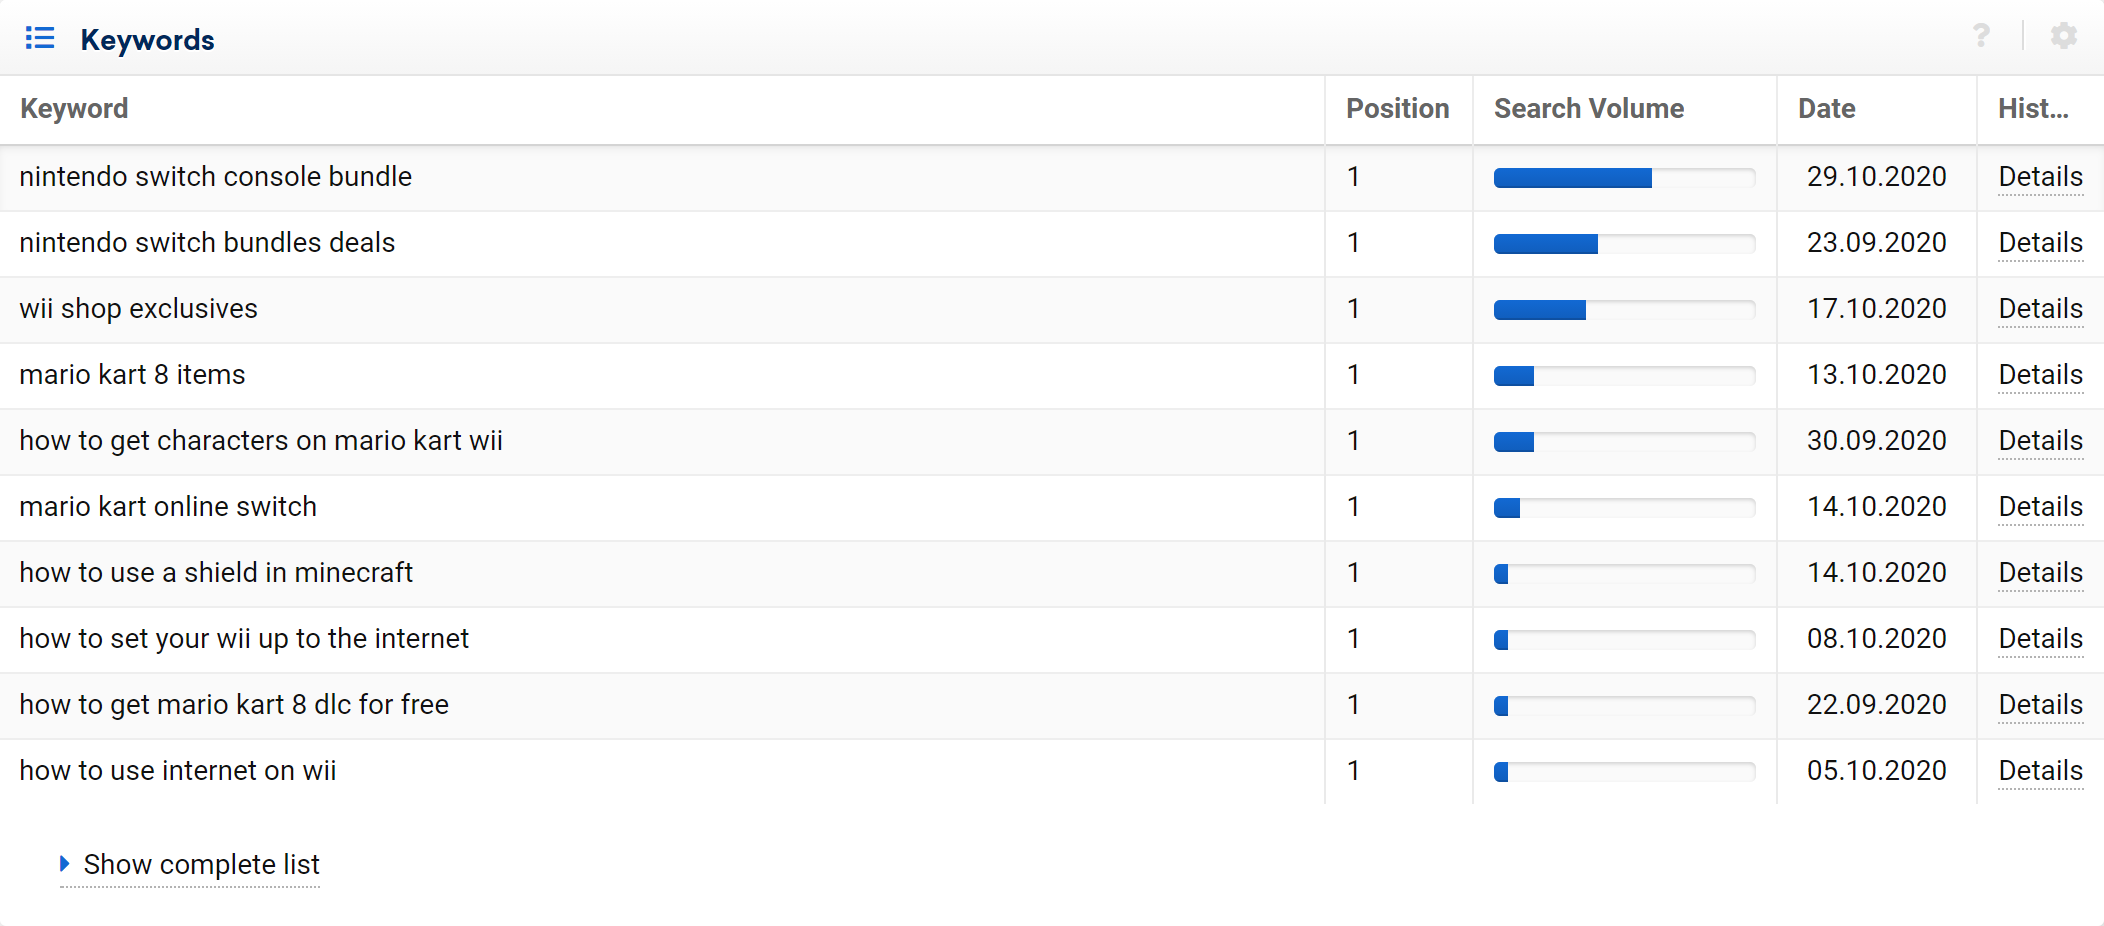Open Details for how to get characters on mario kart wii
This screenshot has height=926, width=2104.
click(x=2040, y=441)
